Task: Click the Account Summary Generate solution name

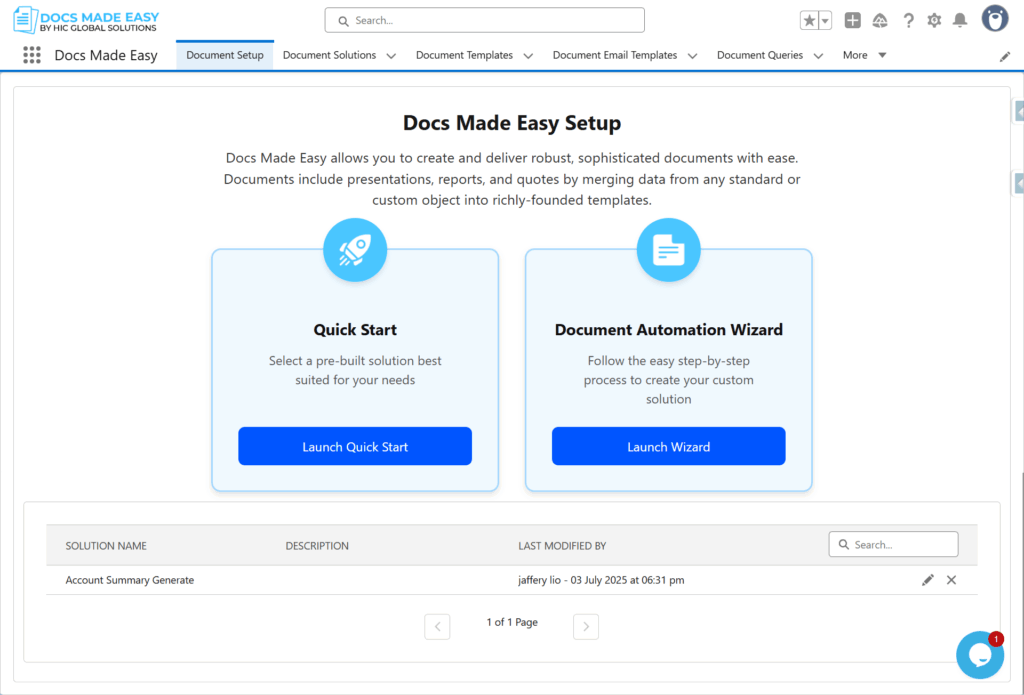Action: pos(129,580)
